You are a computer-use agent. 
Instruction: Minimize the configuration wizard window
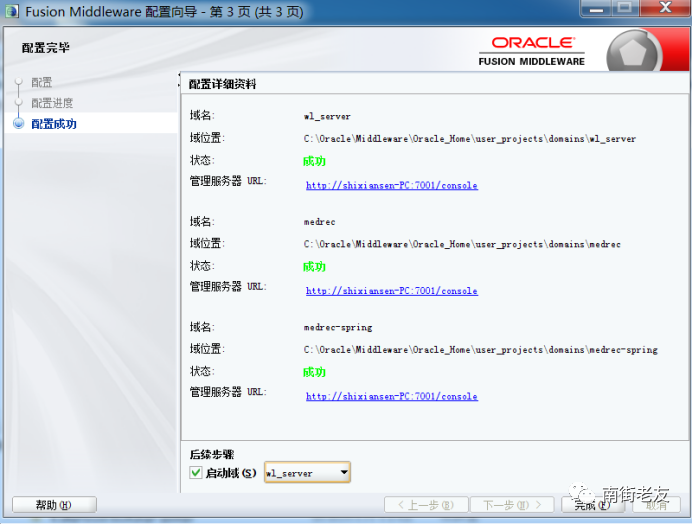[597, 8]
